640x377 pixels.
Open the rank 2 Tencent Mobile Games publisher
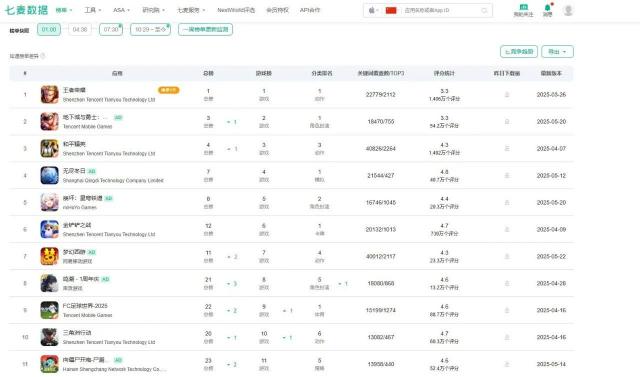(87, 126)
